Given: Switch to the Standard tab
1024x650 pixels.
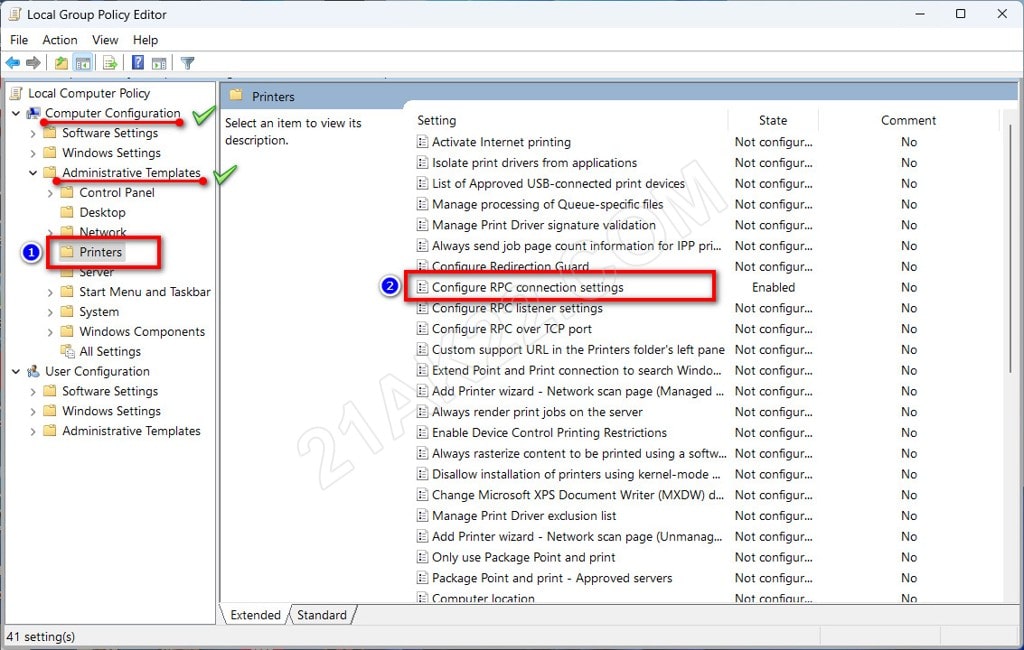Looking at the screenshot, I should click(321, 615).
